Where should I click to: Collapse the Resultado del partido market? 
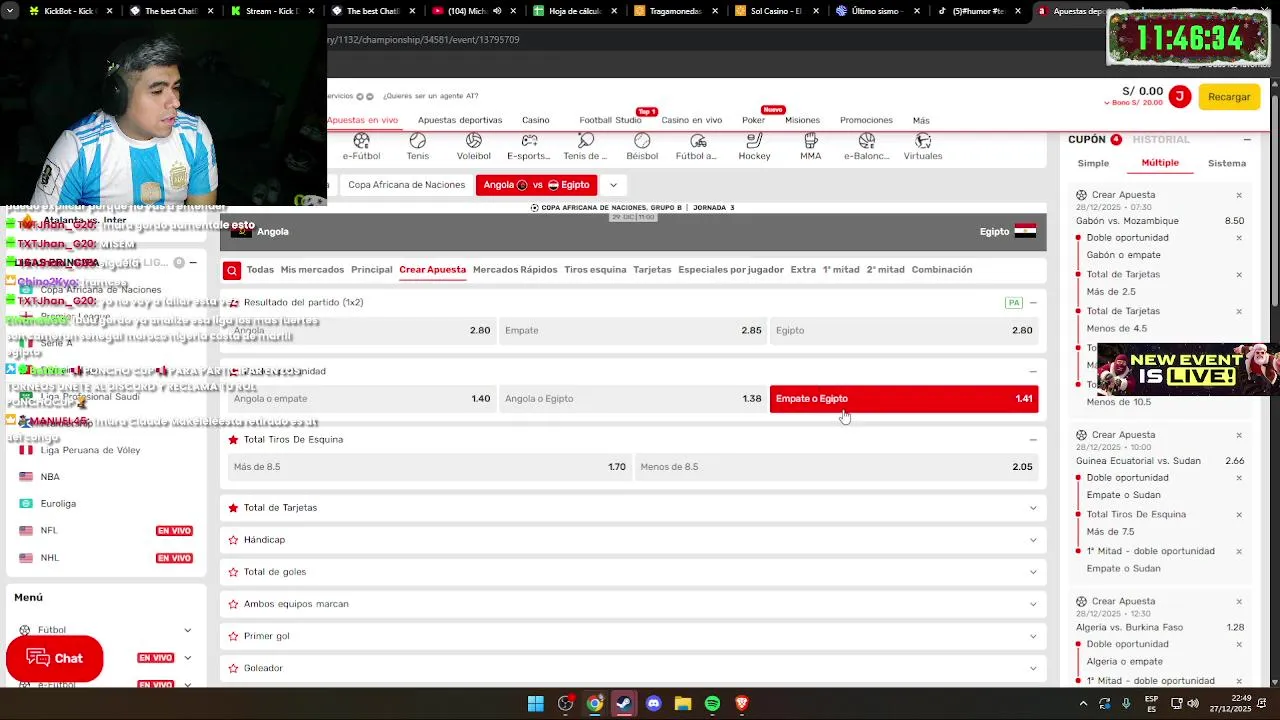pos(1033,302)
